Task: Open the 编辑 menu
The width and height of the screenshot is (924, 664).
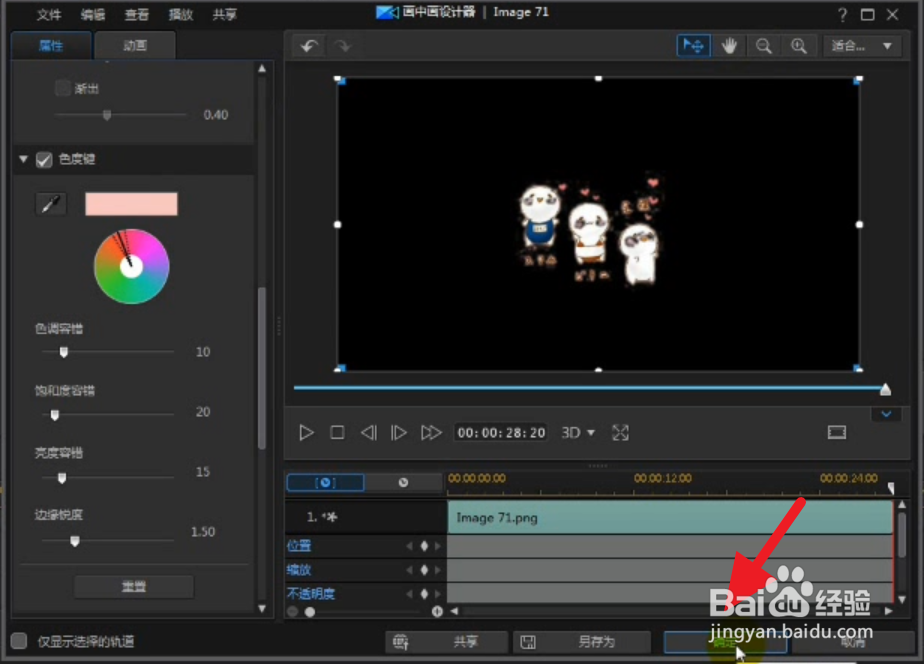Action: pos(93,14)
